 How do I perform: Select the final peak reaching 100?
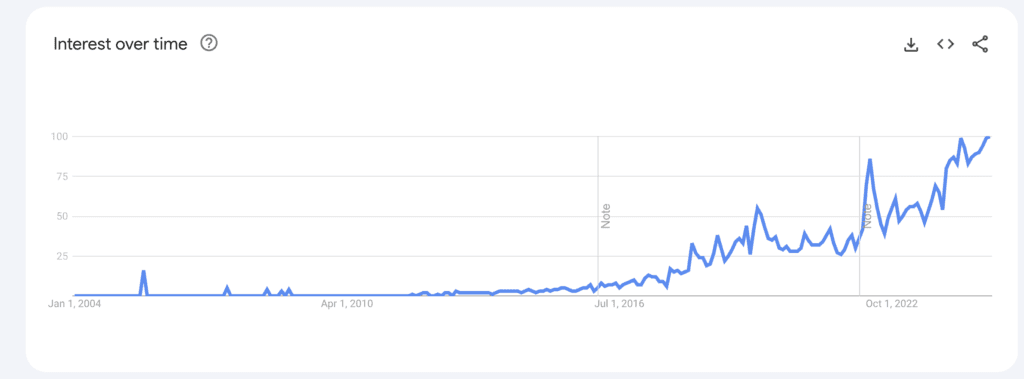tap(987, 137)
